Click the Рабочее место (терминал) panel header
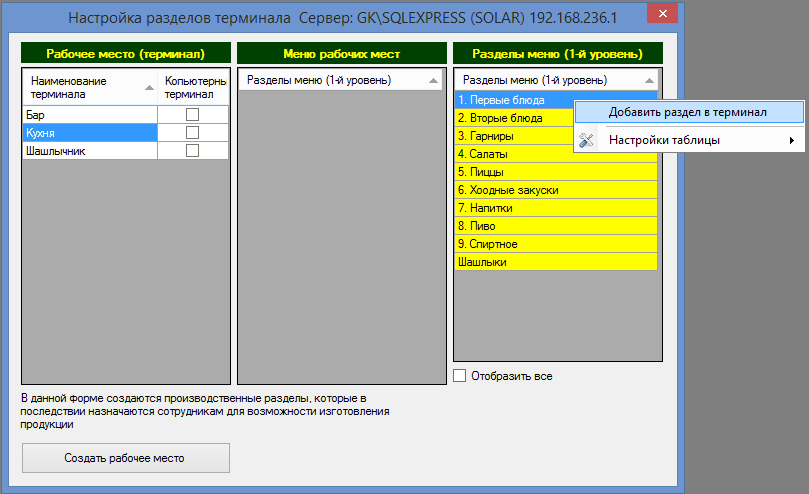The image size is (809, 494). tap(126, 54)
